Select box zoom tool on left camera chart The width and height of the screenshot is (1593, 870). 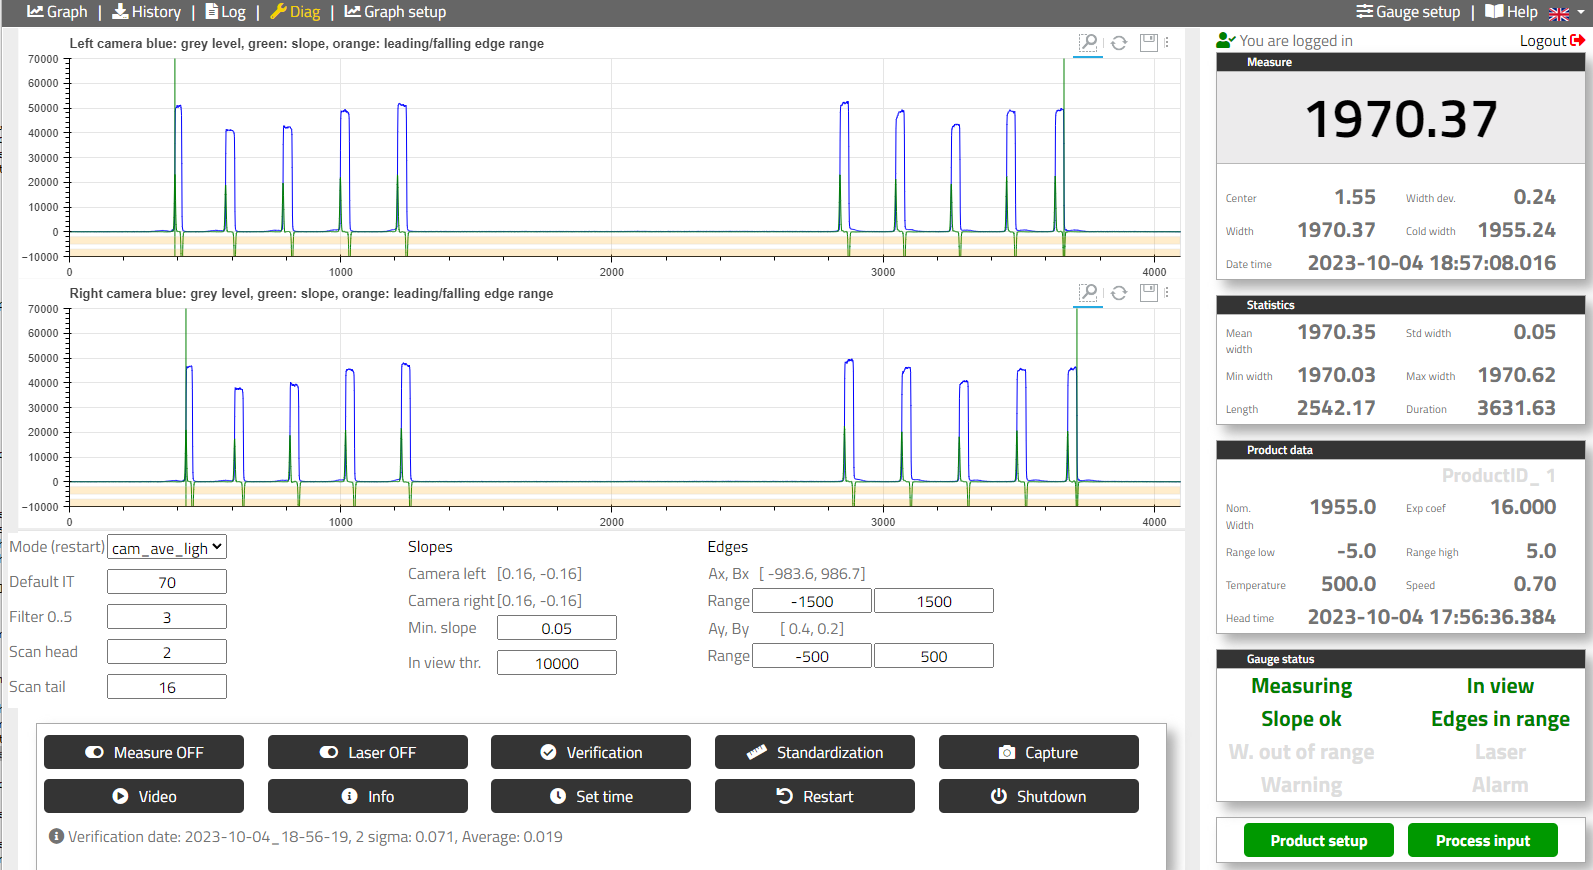coord(1088,42)
